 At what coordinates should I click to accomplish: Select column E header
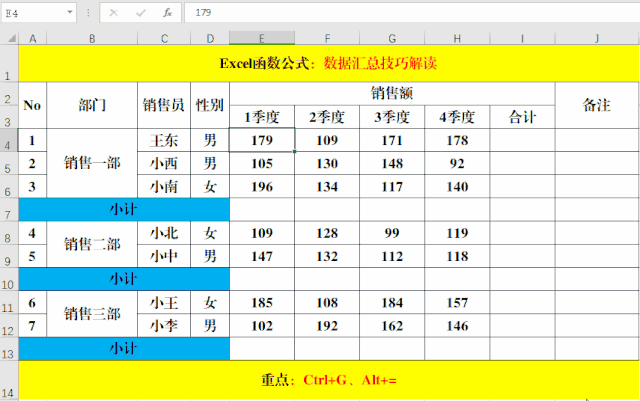point(262,38)
